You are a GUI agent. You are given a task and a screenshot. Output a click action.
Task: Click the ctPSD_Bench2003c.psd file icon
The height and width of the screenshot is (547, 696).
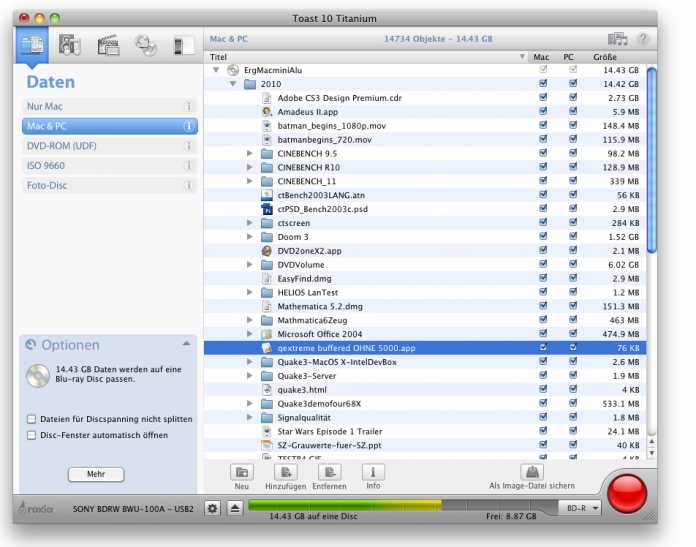pyautogui.click(x=267, y=209)
